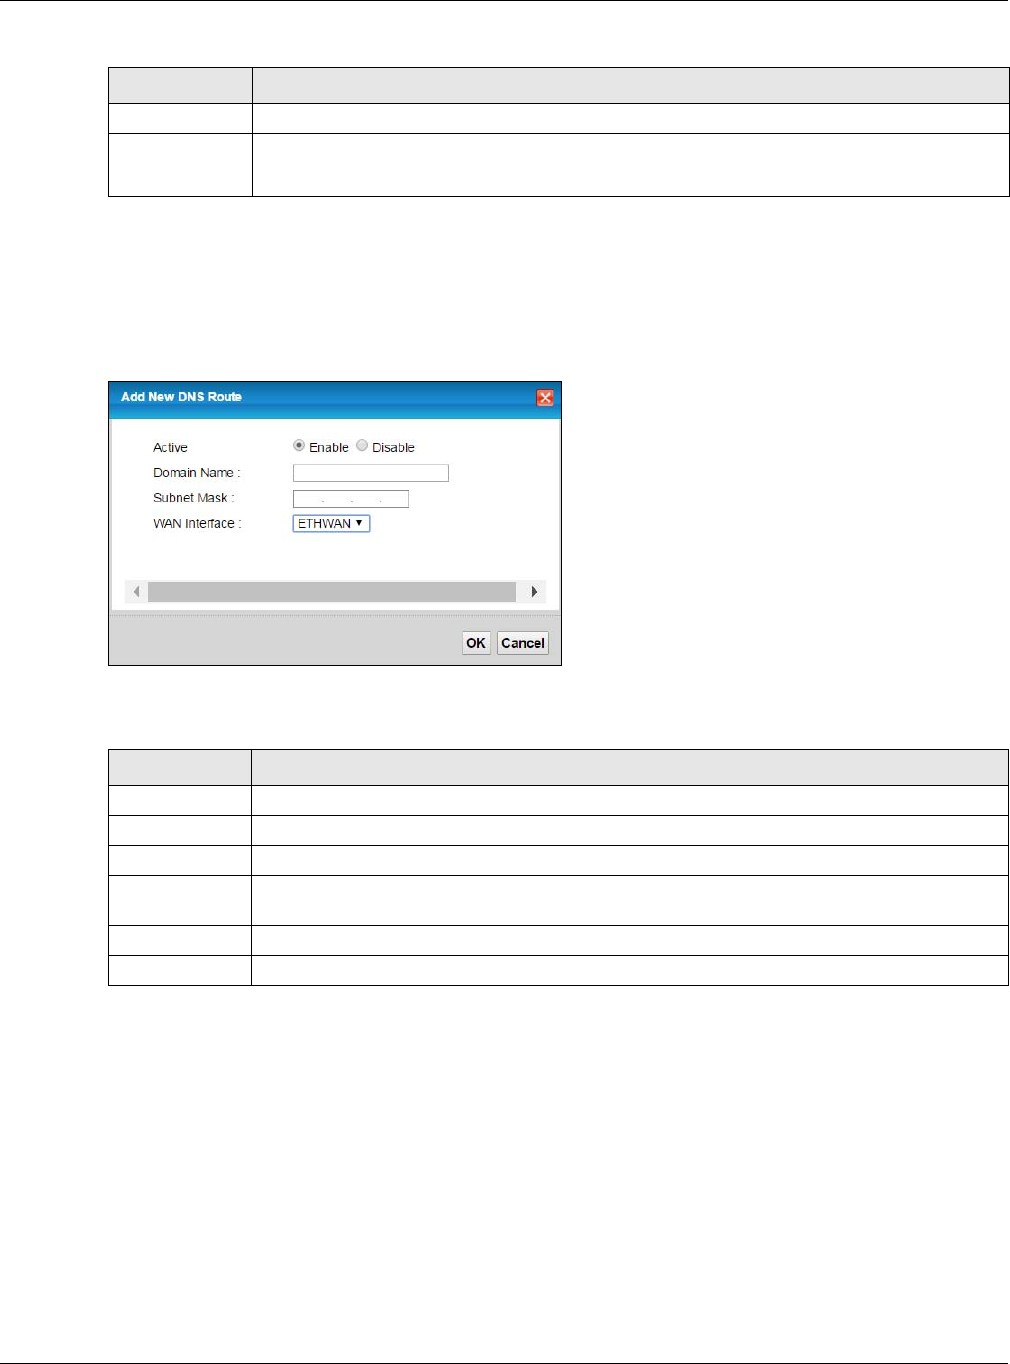Select the Enable radio button
This screenshot has width=1010, height=1364.
pyautogui.click(x=299, y=446)
